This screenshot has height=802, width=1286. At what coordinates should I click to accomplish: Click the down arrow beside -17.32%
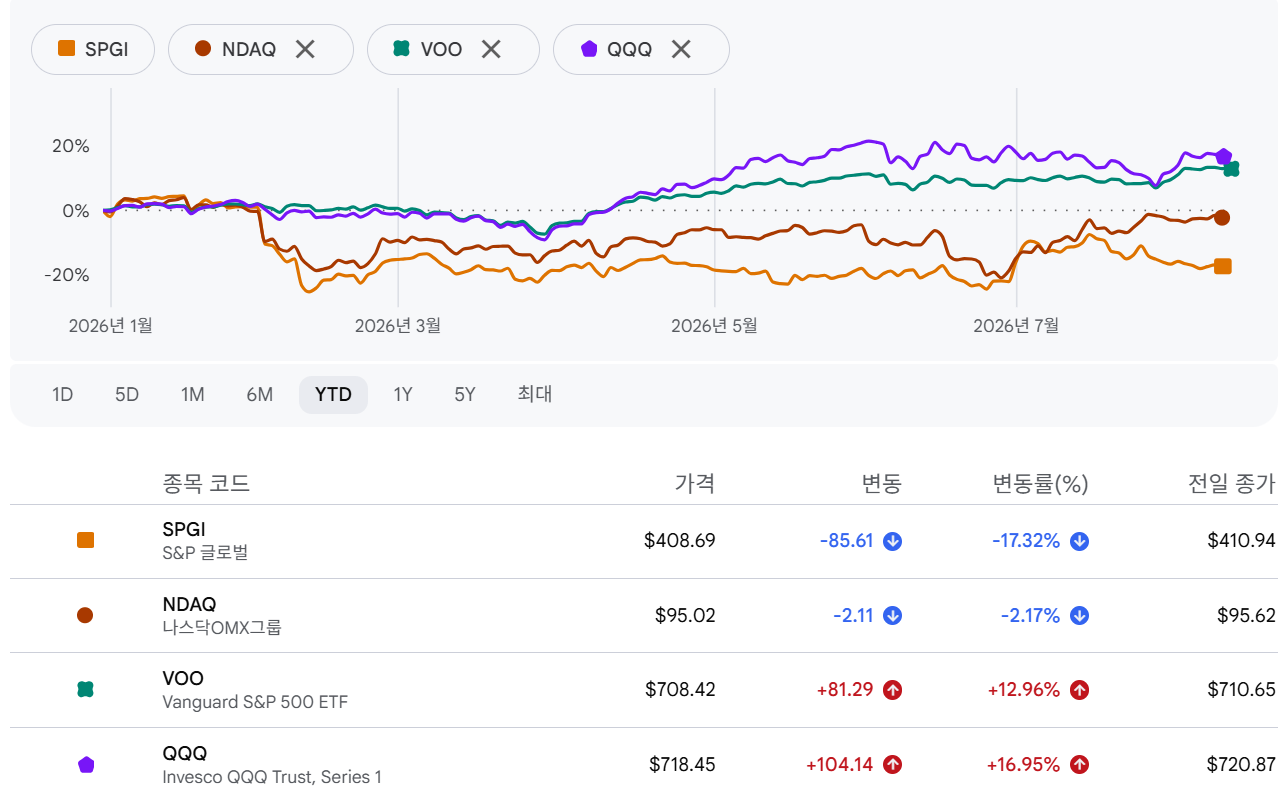1080,541
